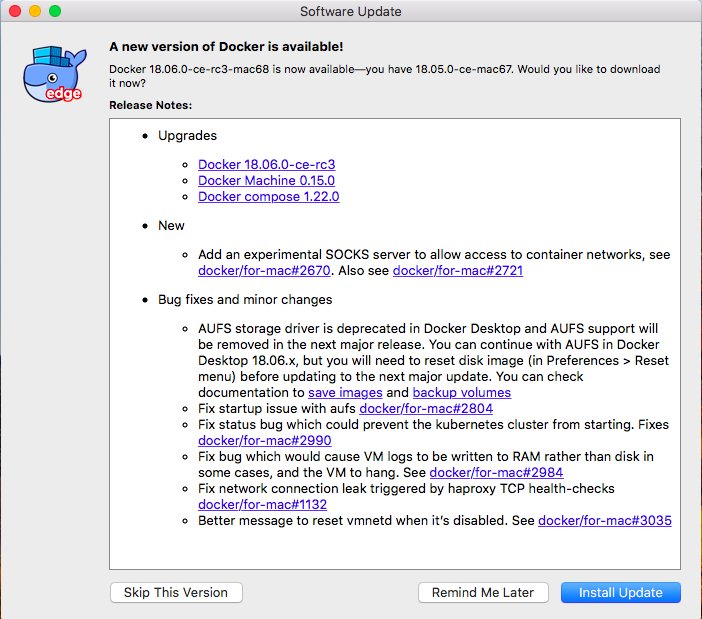Close the Software Update window
Screen dimensions: 702x619
click(15, 11)
